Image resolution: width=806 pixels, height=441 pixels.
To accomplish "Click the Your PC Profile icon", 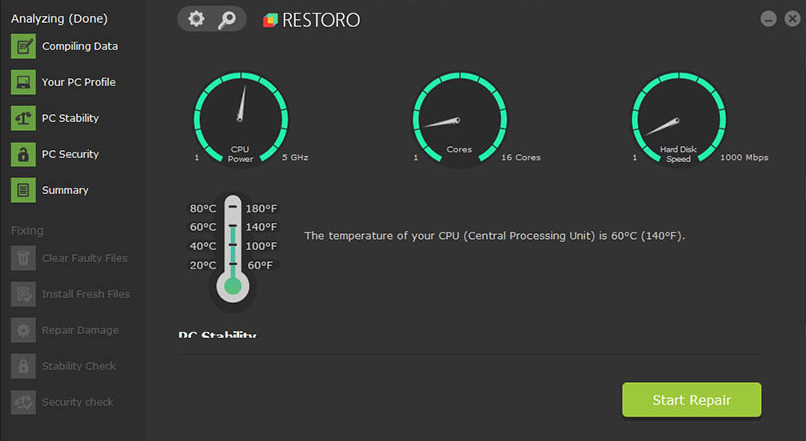I will pos(23,82).
